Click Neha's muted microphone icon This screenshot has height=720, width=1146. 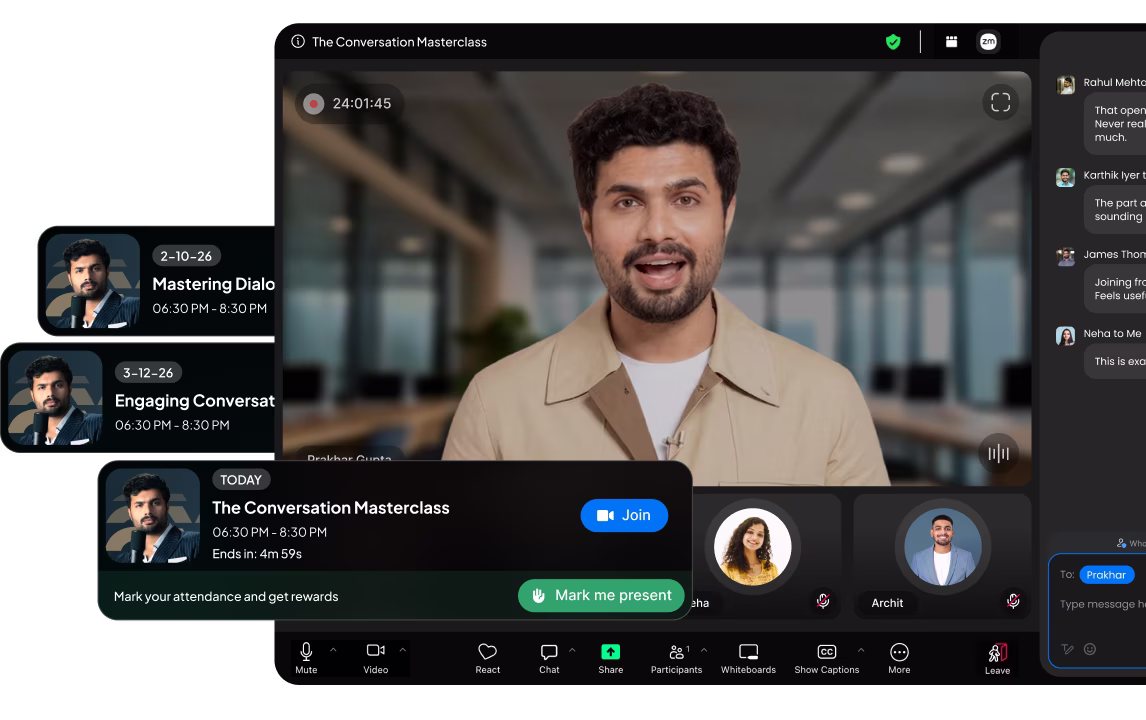point(823,601)
